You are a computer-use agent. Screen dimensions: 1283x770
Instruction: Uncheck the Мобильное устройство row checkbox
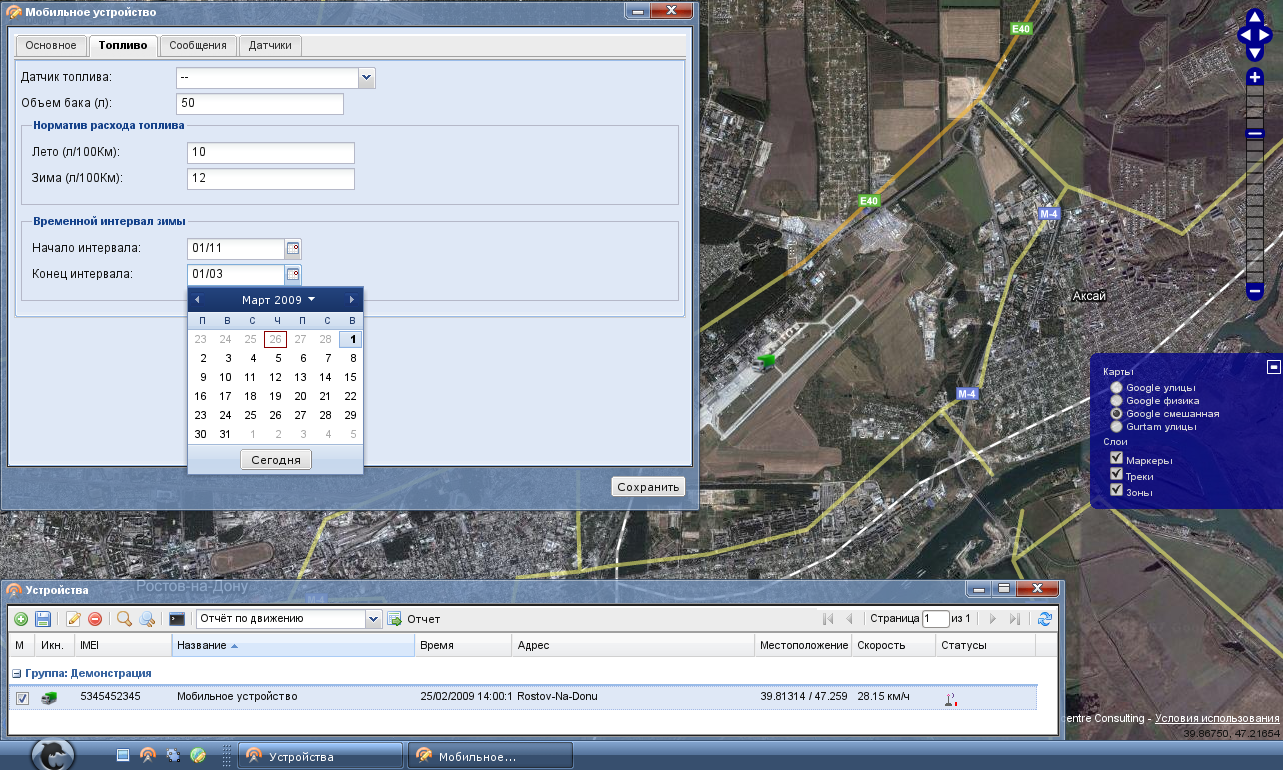pos(22,698)
